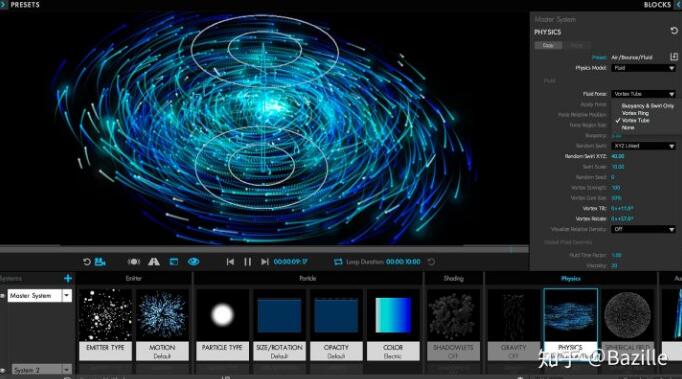Image resolution: width=682 pixels, height=379 pixels.
Task: Toggle Master System visibility eye
Action: pyautogui.click(x=2, y=296)
